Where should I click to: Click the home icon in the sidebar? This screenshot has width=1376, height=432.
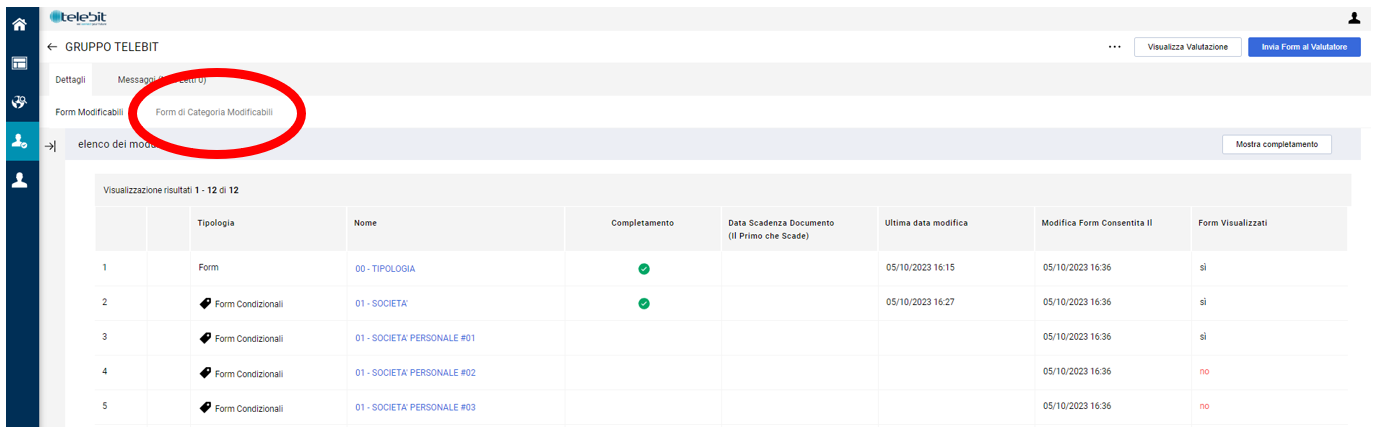(19, 23)
